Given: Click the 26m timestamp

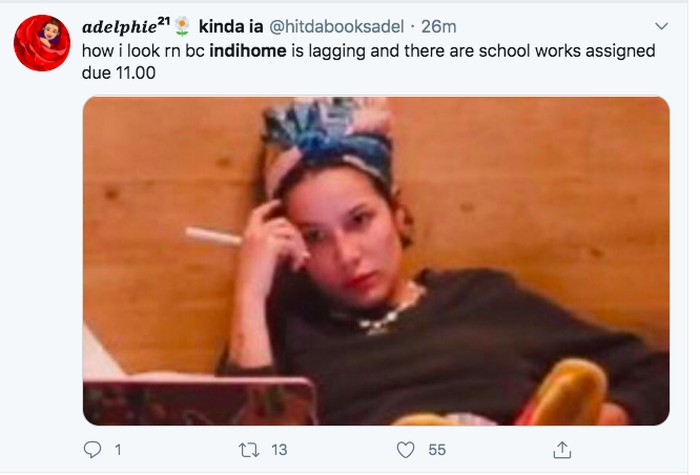Looking at the screenshot, I should point(438,26).
